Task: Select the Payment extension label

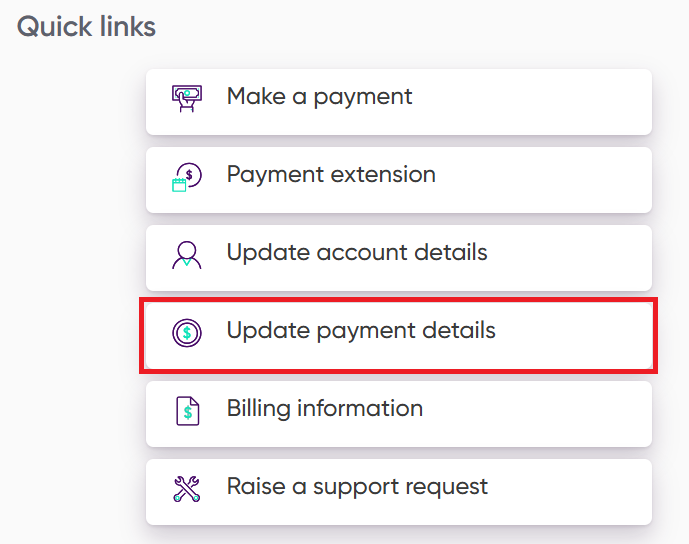Action: click(x=331, y=175)
